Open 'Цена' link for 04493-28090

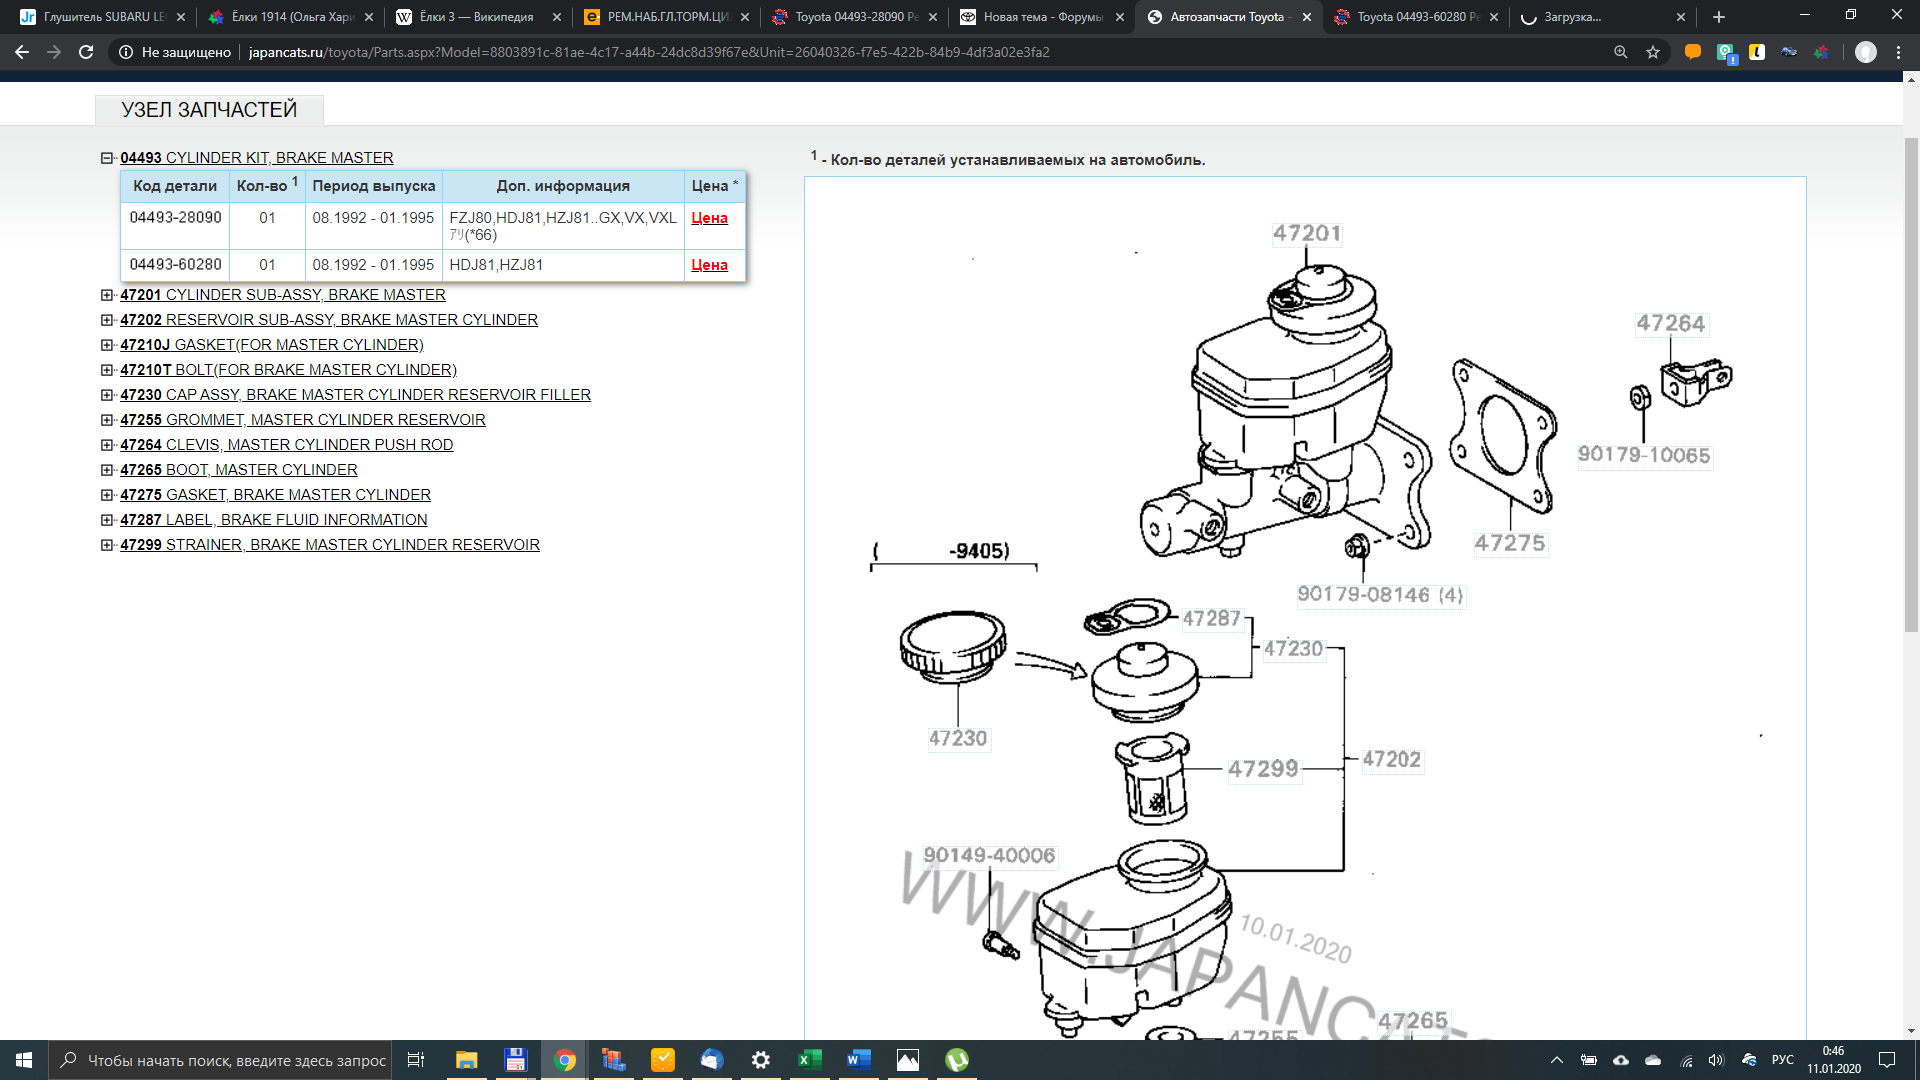click(x=709, y=218)
